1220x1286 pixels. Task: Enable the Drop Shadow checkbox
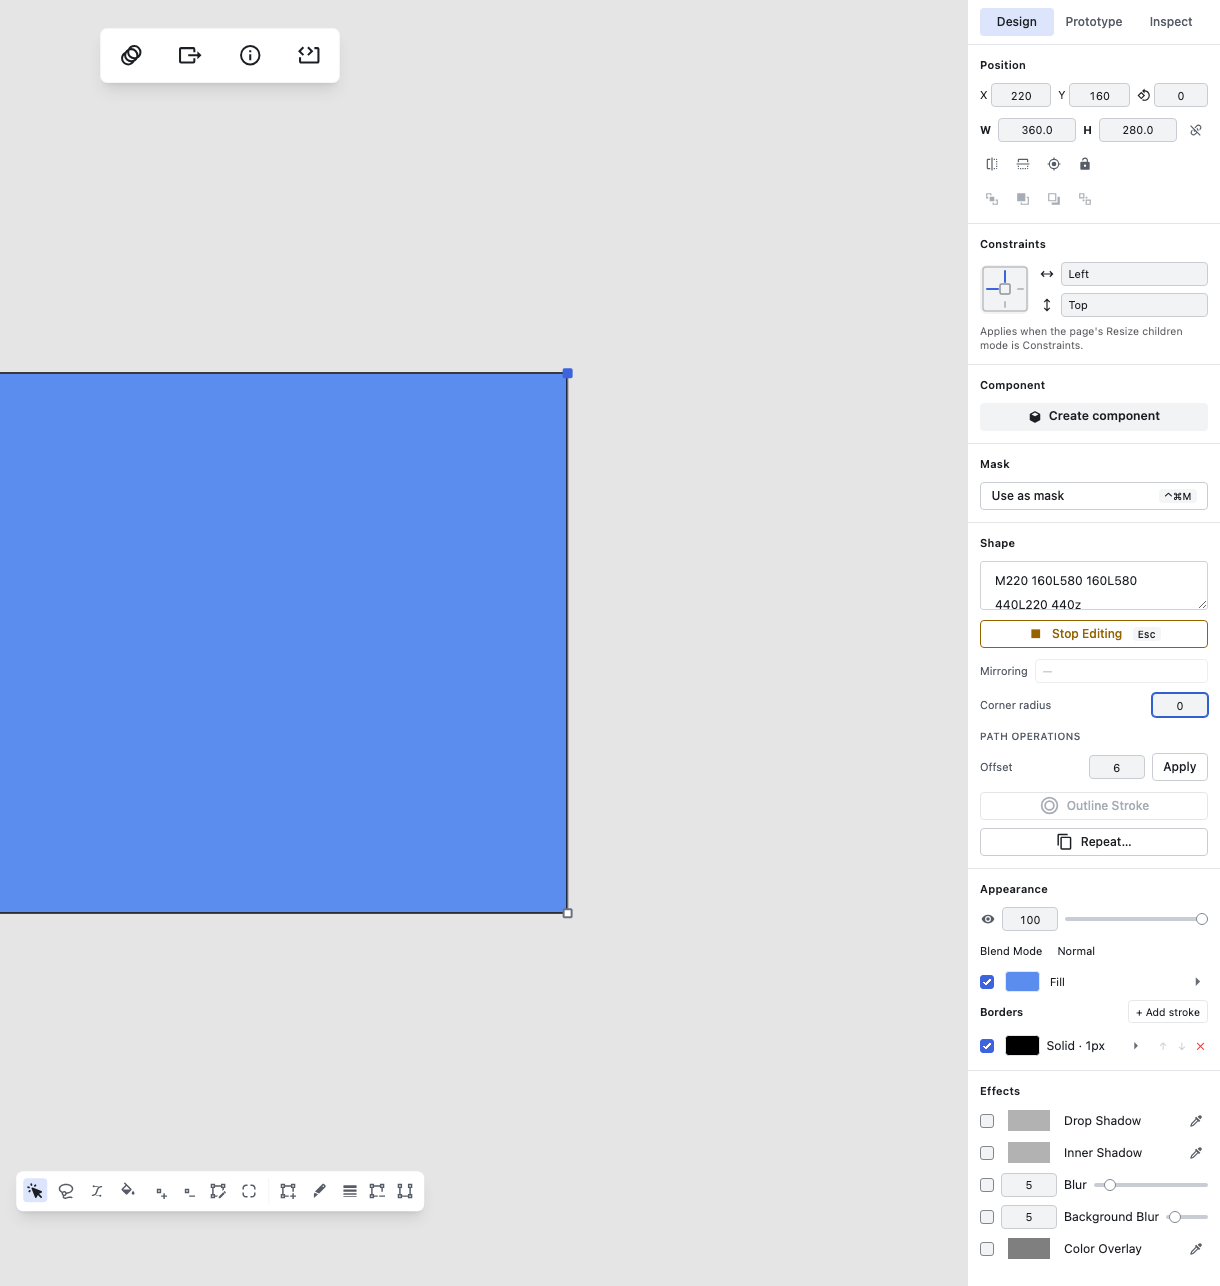[987, 1121]
